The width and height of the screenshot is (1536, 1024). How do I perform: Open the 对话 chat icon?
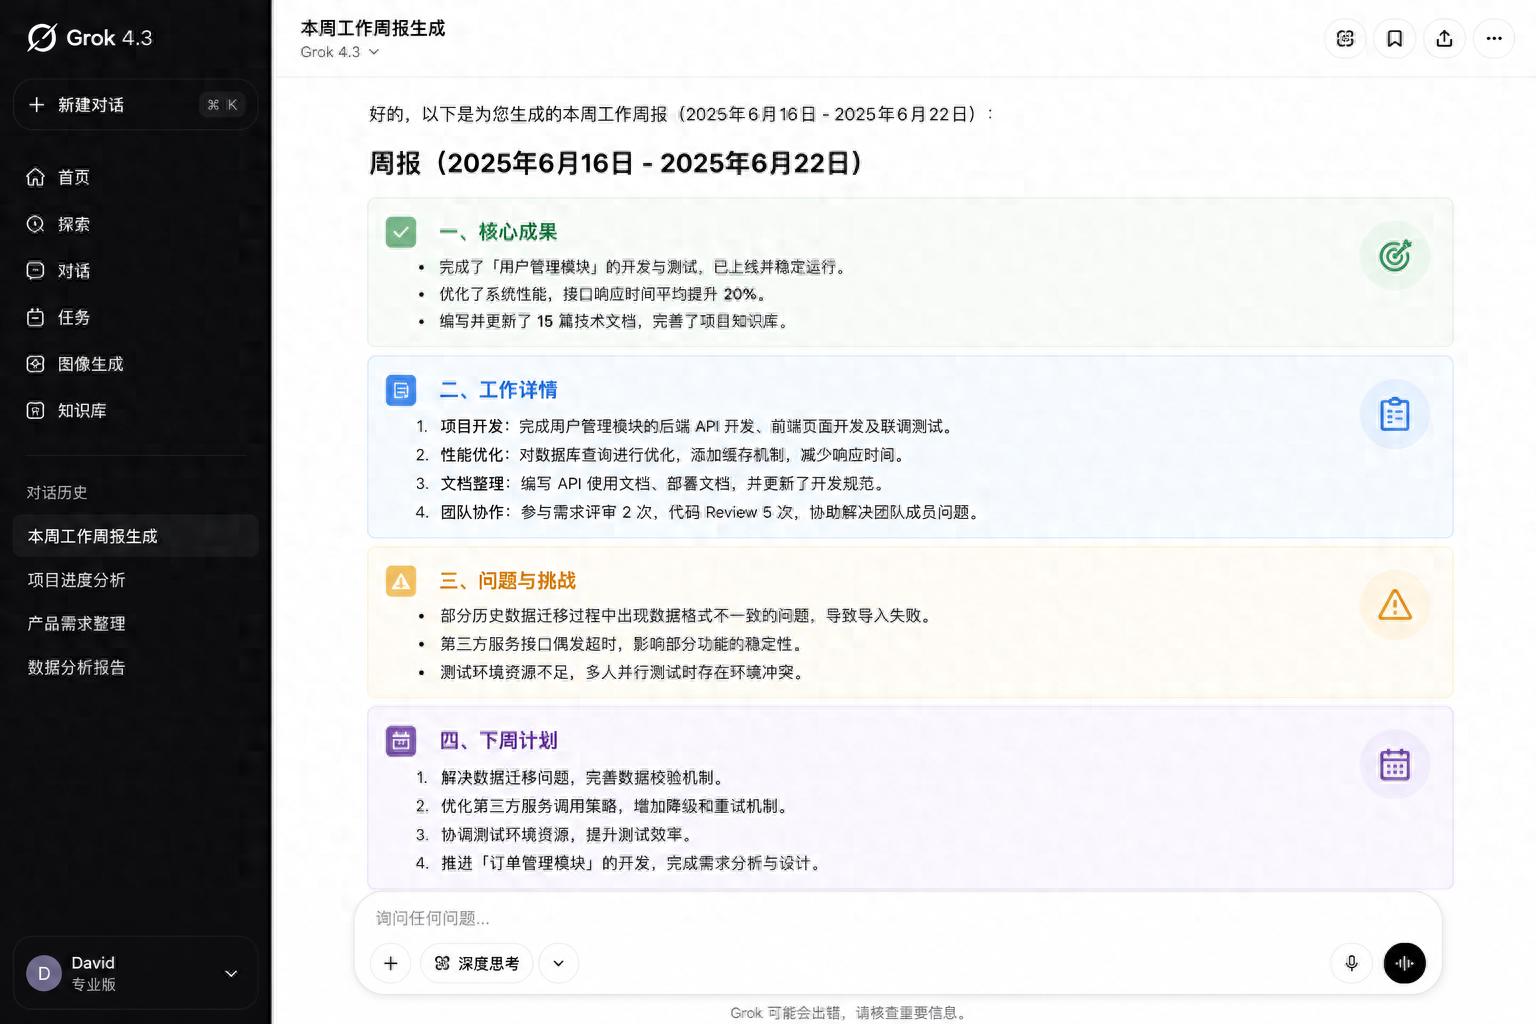tap(35, 271)
